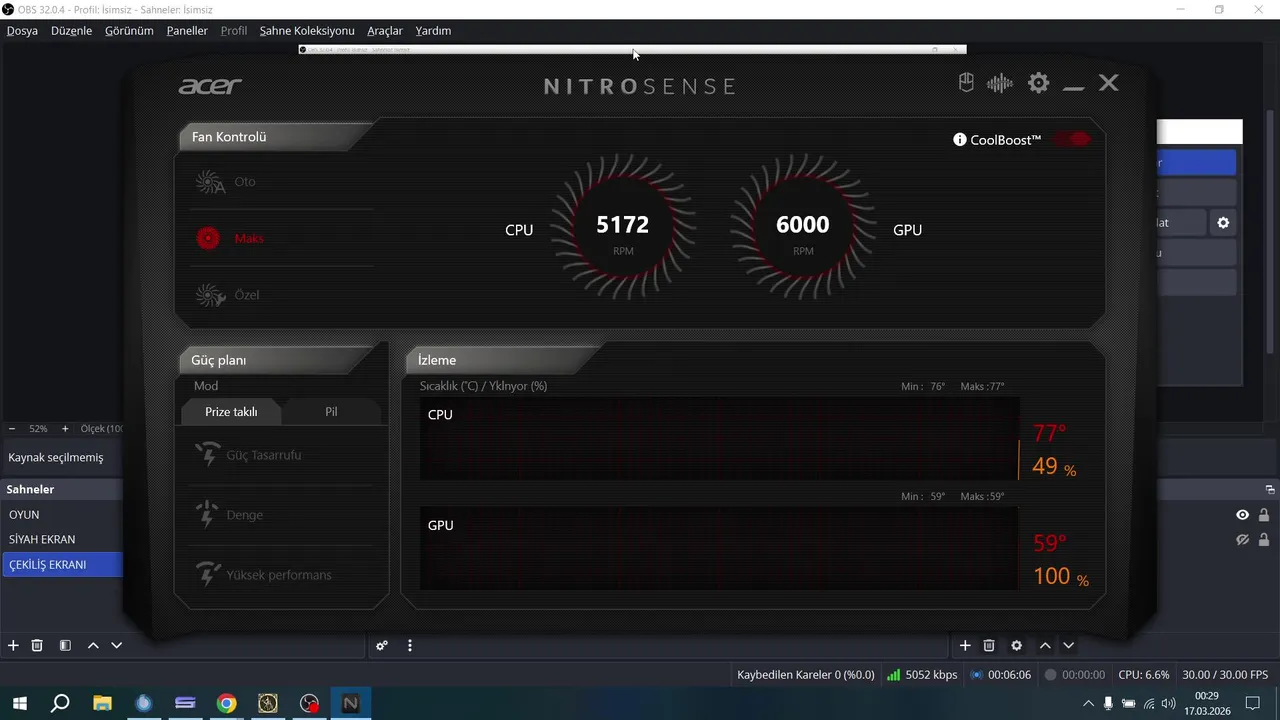Viewport: 1280px width, 720px height.
Task: Open Windows search from the taskbar
Action: click(x=60, y=704)
